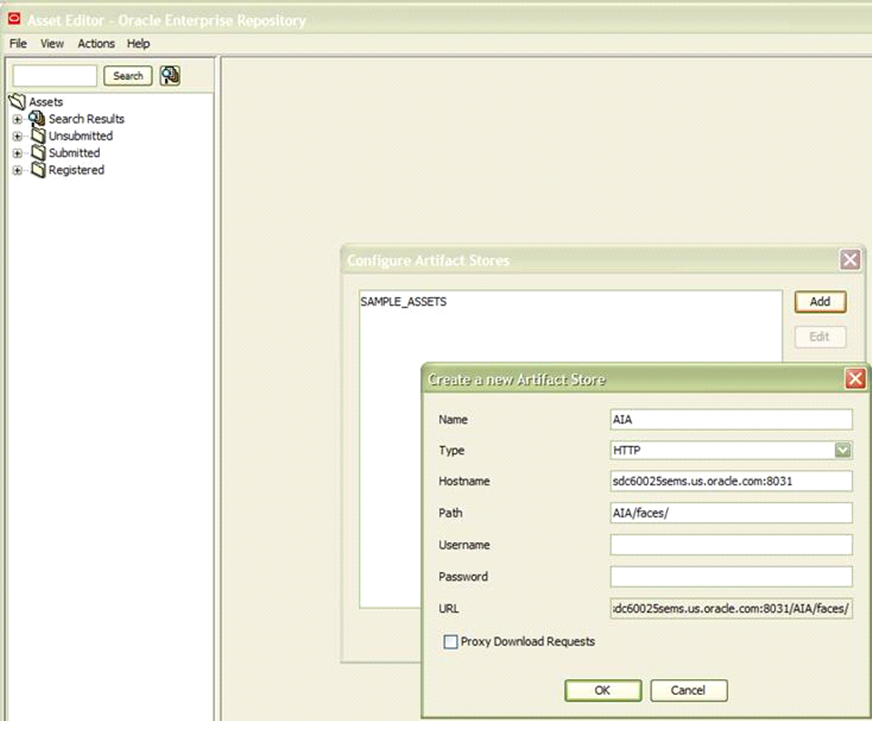Click the empty Username field
This screenshot has width=873, height=741.
731,544
